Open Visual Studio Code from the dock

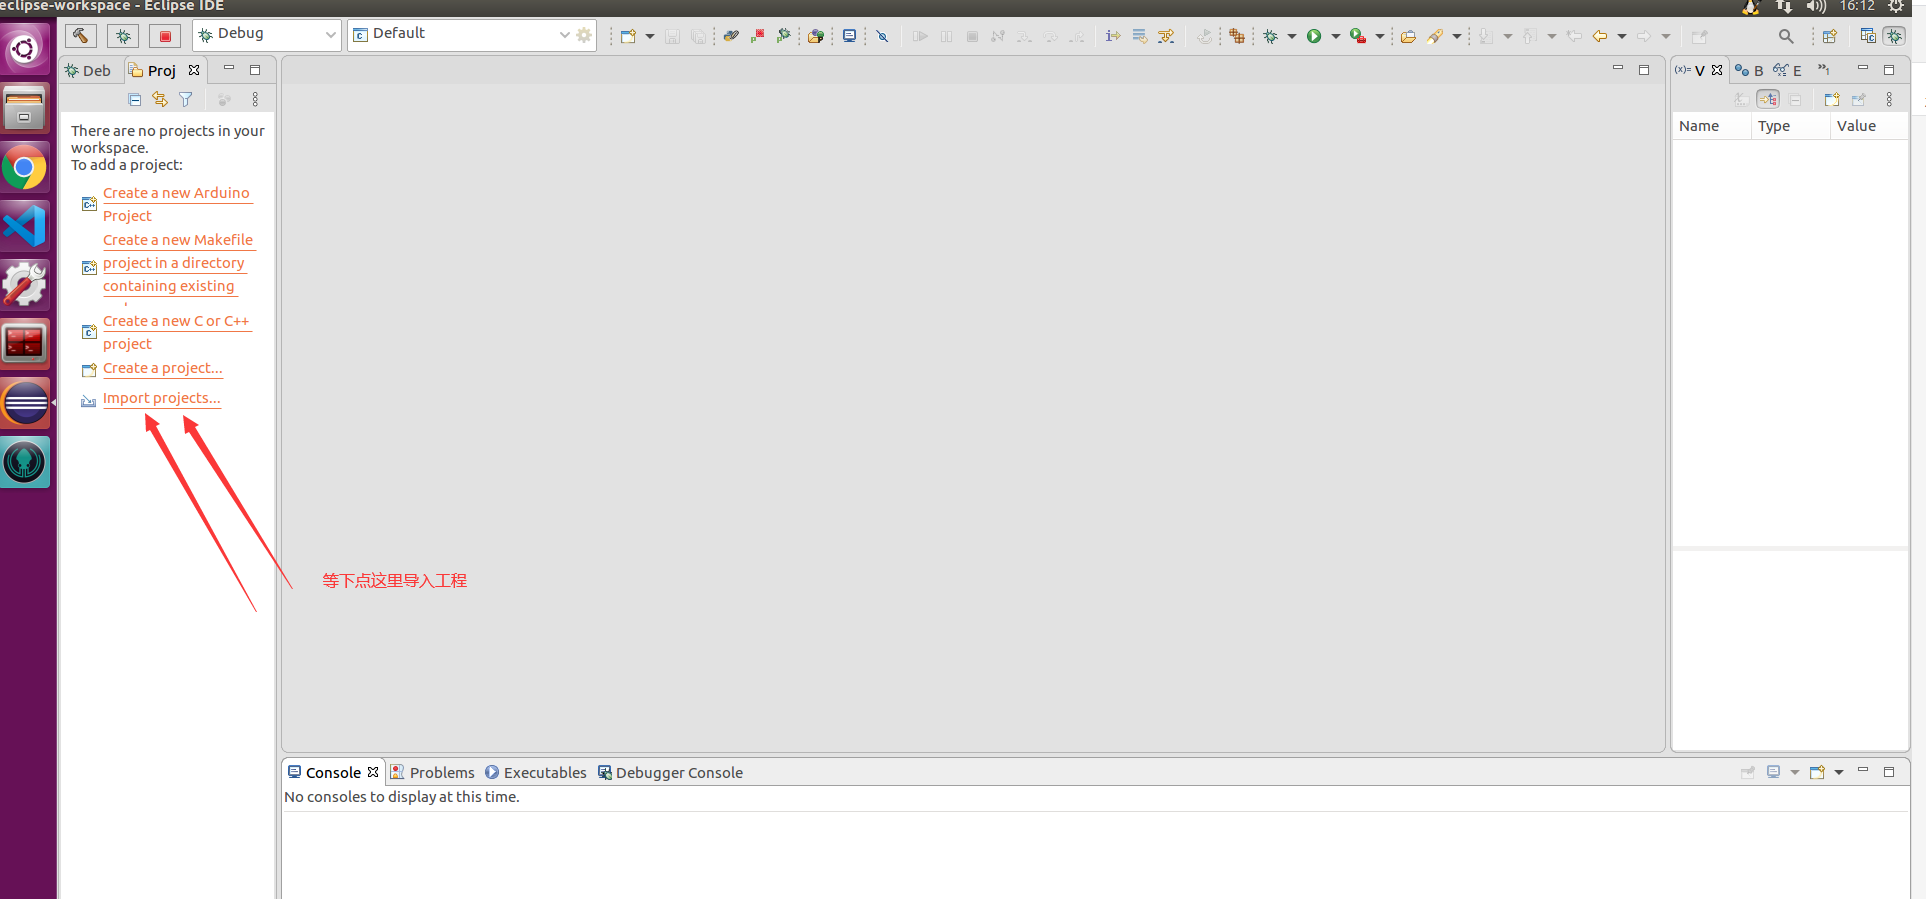coord(25,225)
